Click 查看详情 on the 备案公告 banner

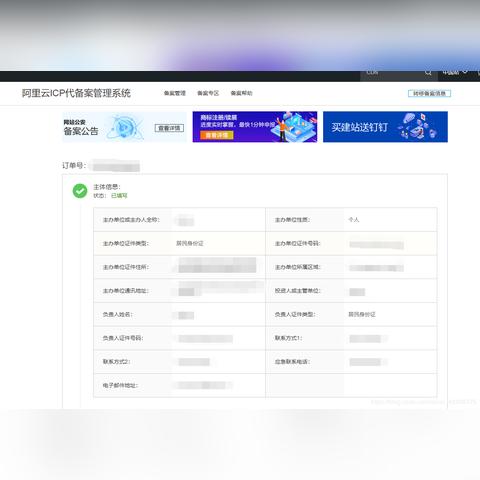point(169,128)
